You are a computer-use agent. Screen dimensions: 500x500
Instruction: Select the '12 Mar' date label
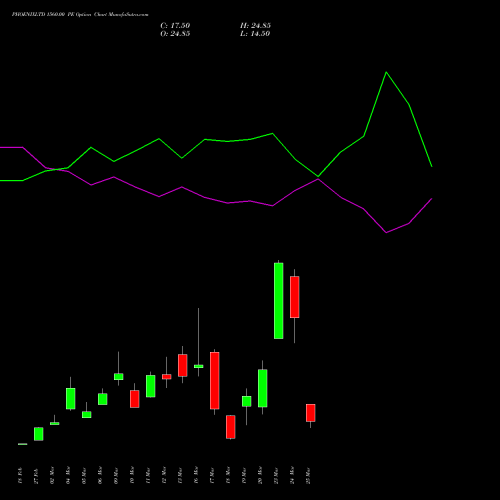click(164, 476)
